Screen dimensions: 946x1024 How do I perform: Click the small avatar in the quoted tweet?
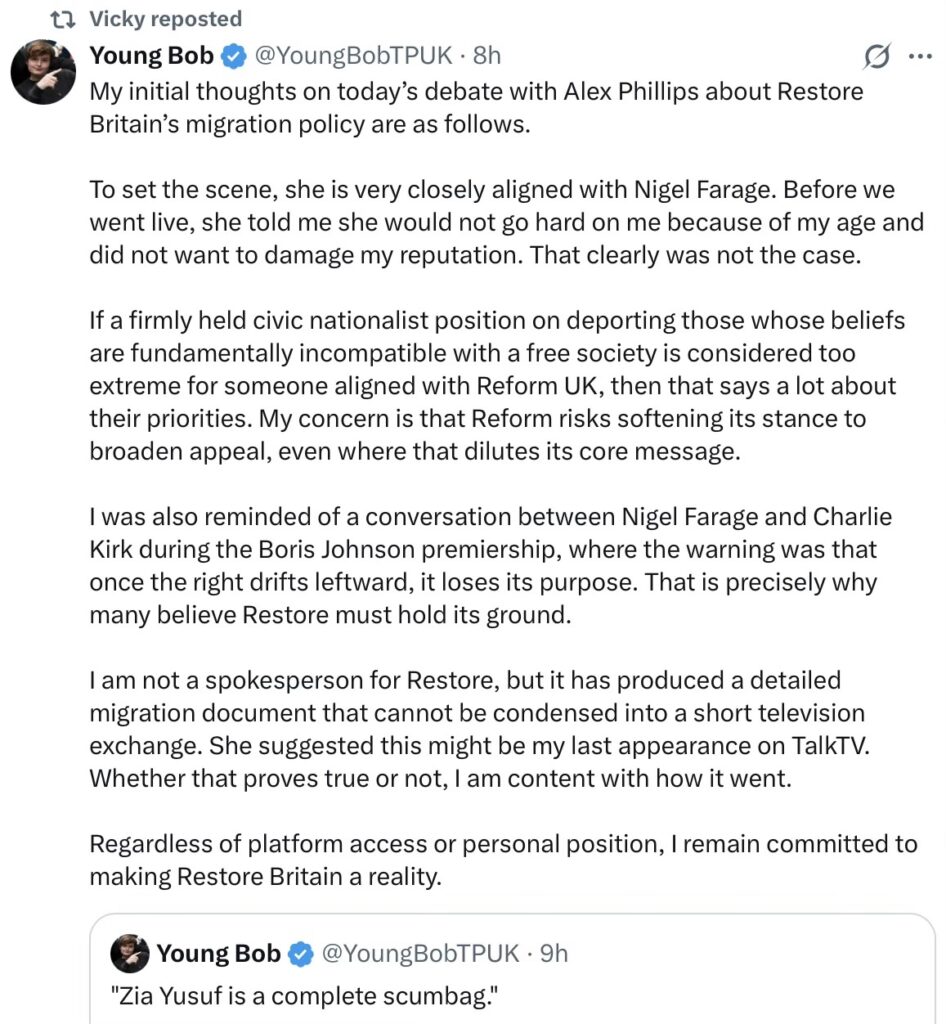pyautogui.click(x=129, y=954)
